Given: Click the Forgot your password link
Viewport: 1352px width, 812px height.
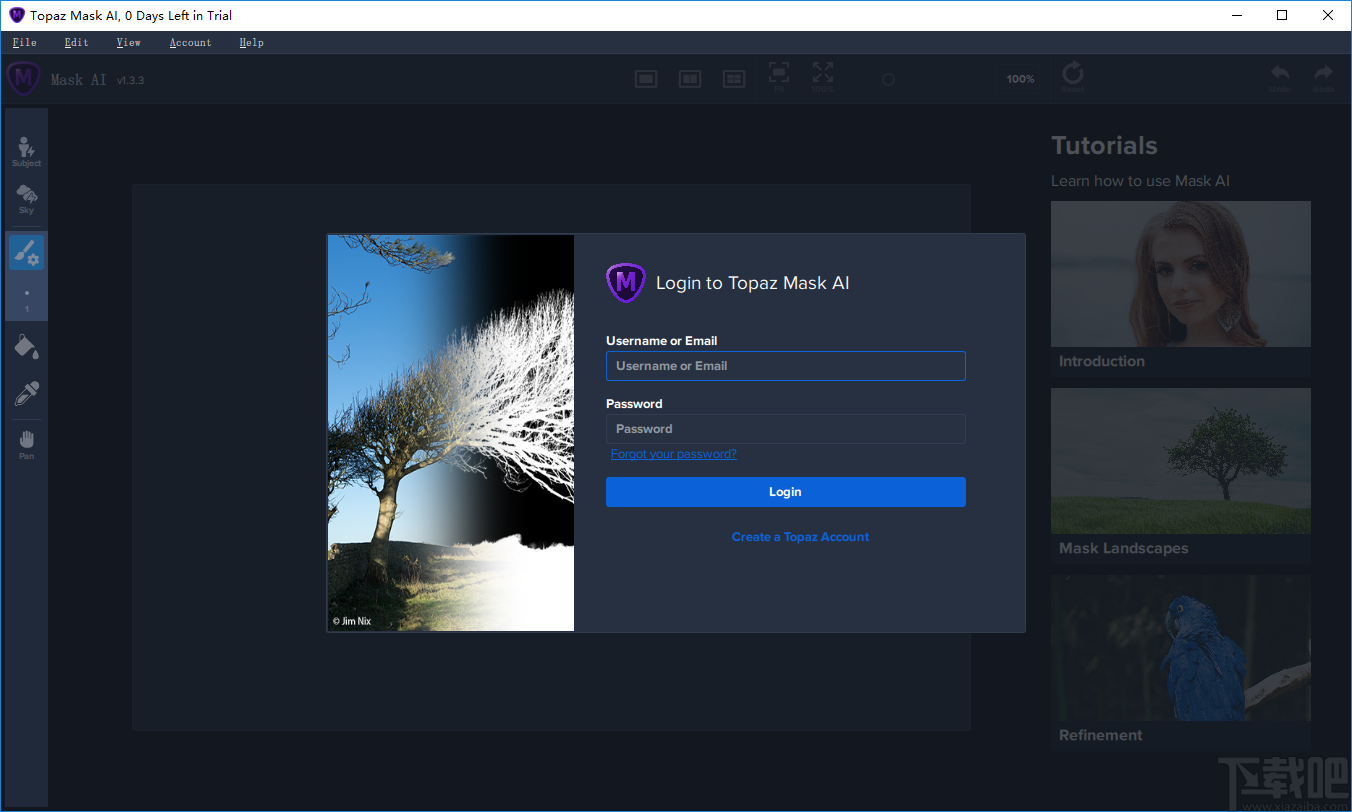Looking at the screenshot, I should tap(674, 454).
